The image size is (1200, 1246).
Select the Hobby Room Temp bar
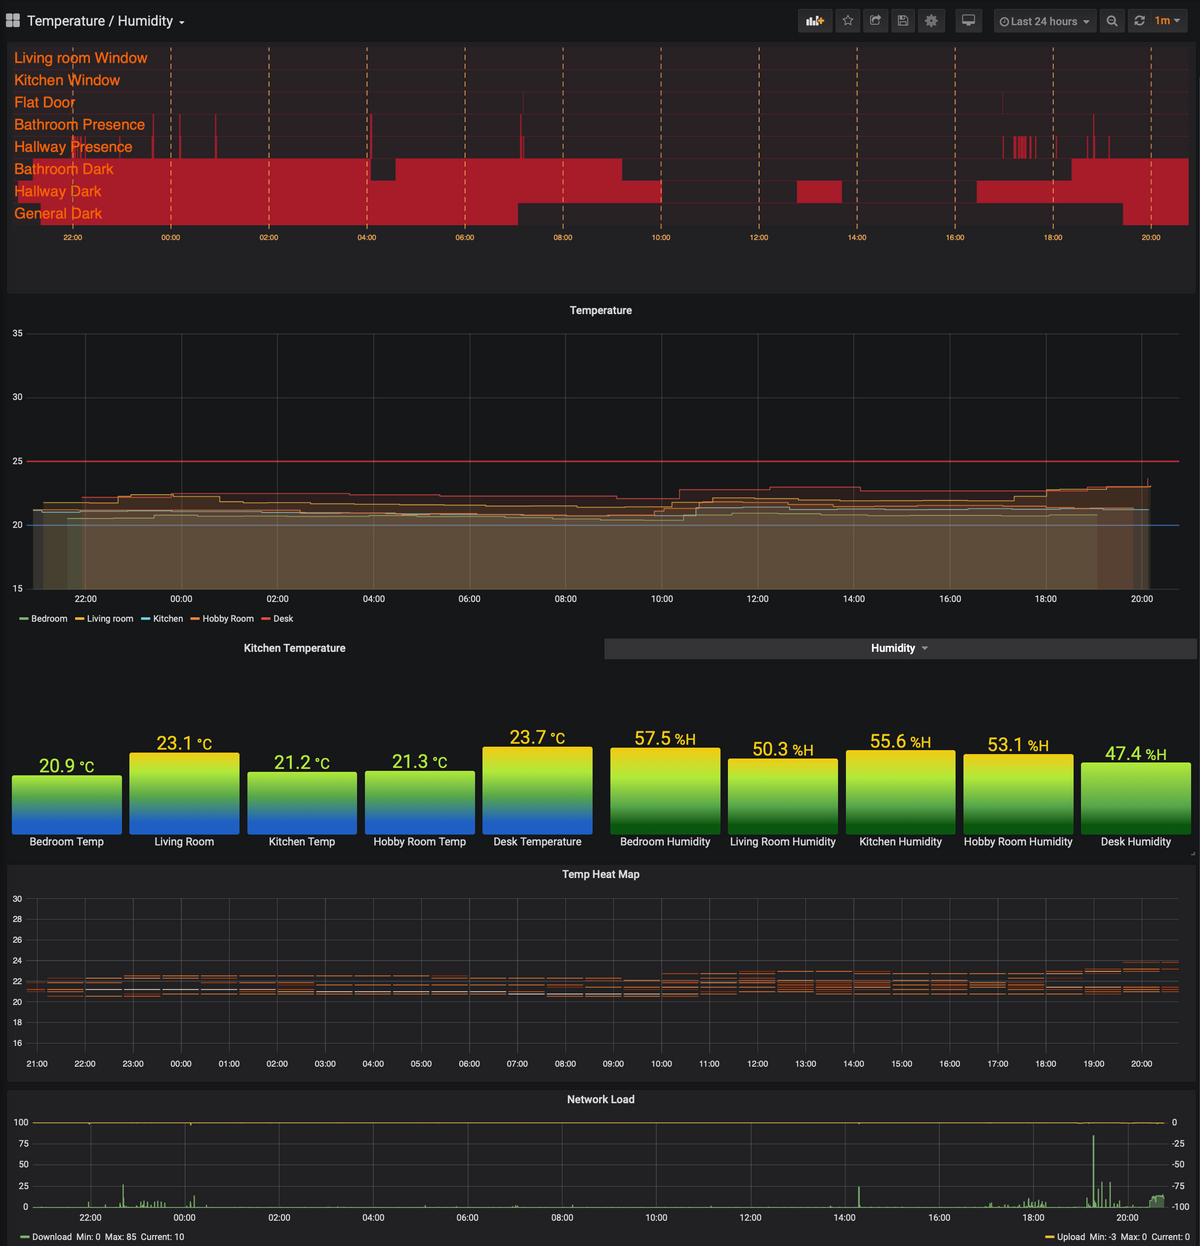420,803
